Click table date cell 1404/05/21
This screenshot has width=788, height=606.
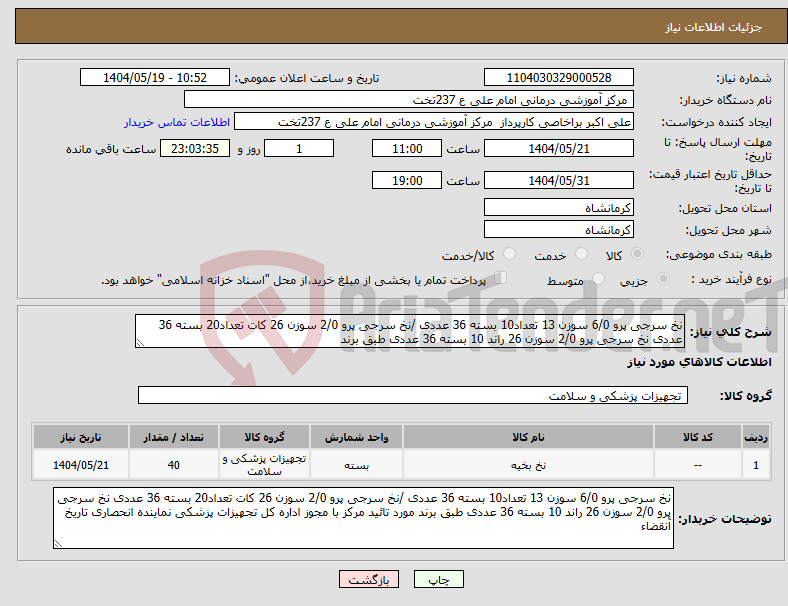click(x=81, y=465)
